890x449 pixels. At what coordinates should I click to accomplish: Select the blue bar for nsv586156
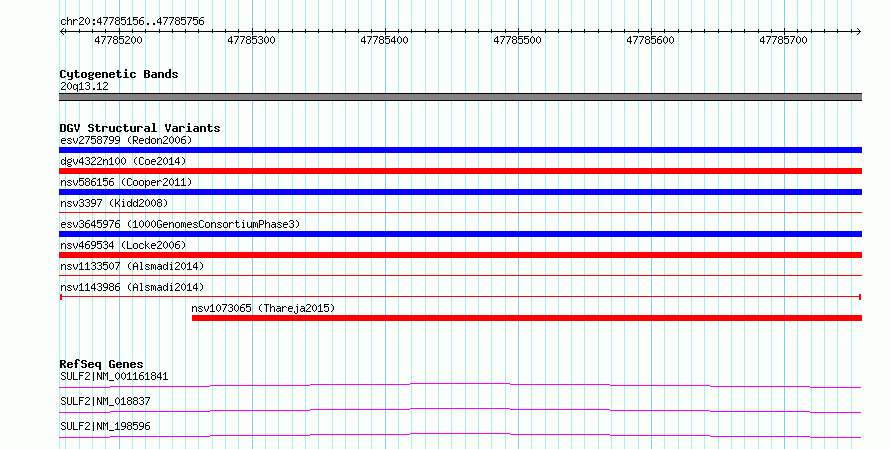tap(460, 192)
